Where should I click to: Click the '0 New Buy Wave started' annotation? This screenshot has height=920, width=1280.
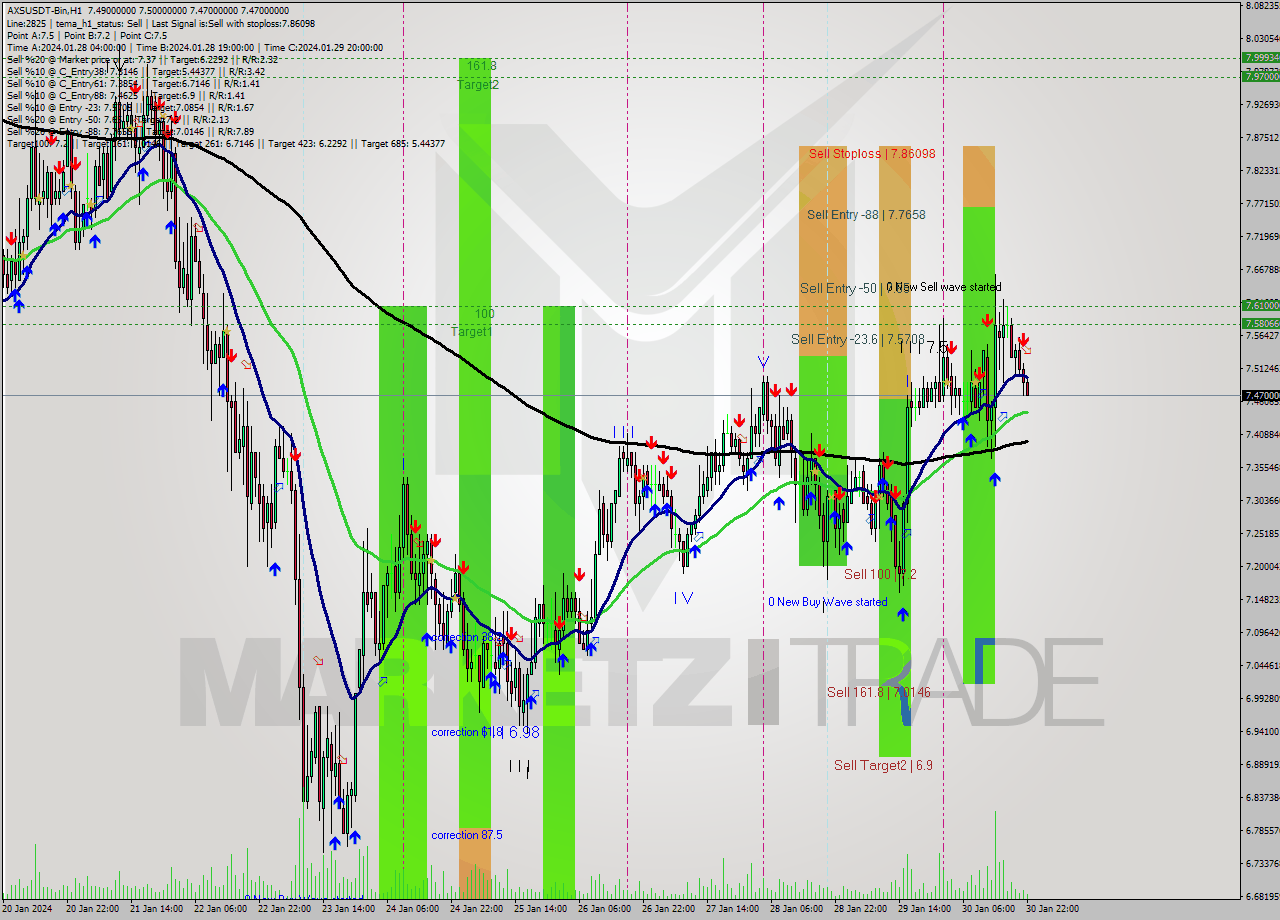(x=827, y=602)
